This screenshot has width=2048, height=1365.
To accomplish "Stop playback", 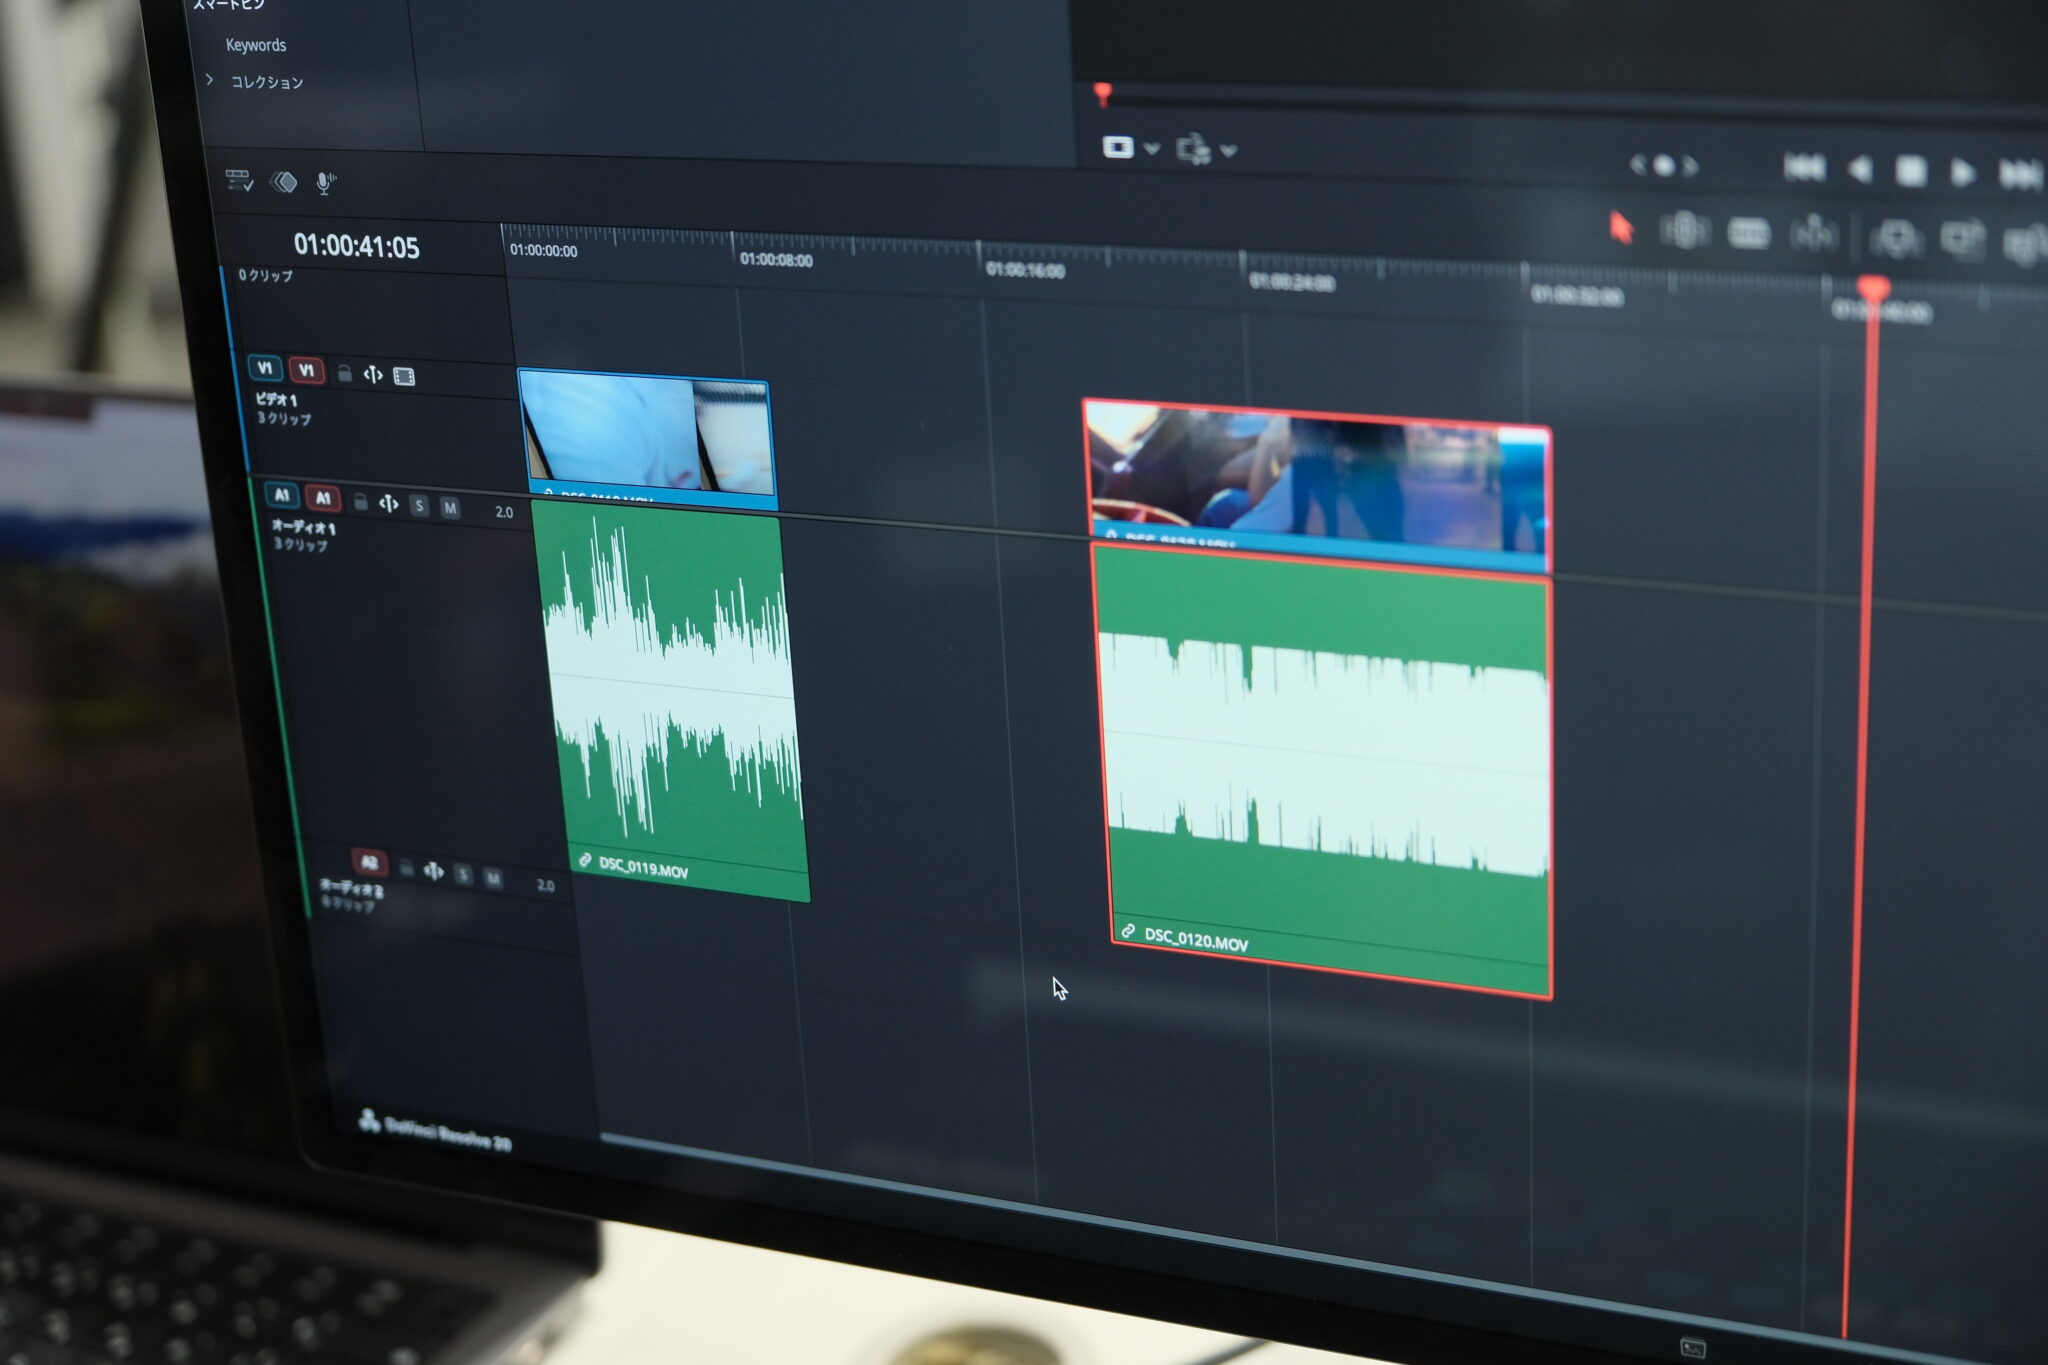I will tap(1911, 171).
